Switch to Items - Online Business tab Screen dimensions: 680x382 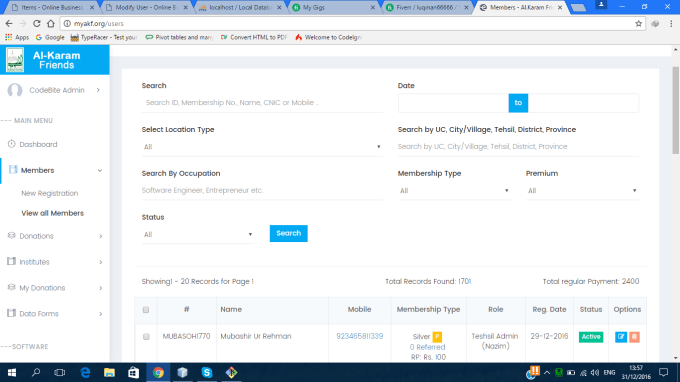pyautogui.click(x=52, y=7)
